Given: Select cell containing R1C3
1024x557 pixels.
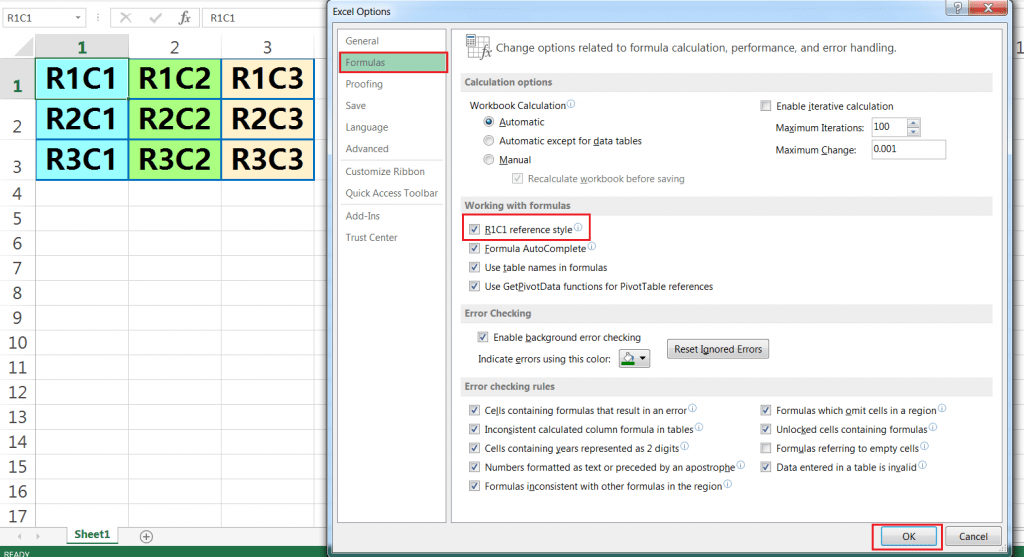Looking at the screenshot, I should (x=268, y=79).
